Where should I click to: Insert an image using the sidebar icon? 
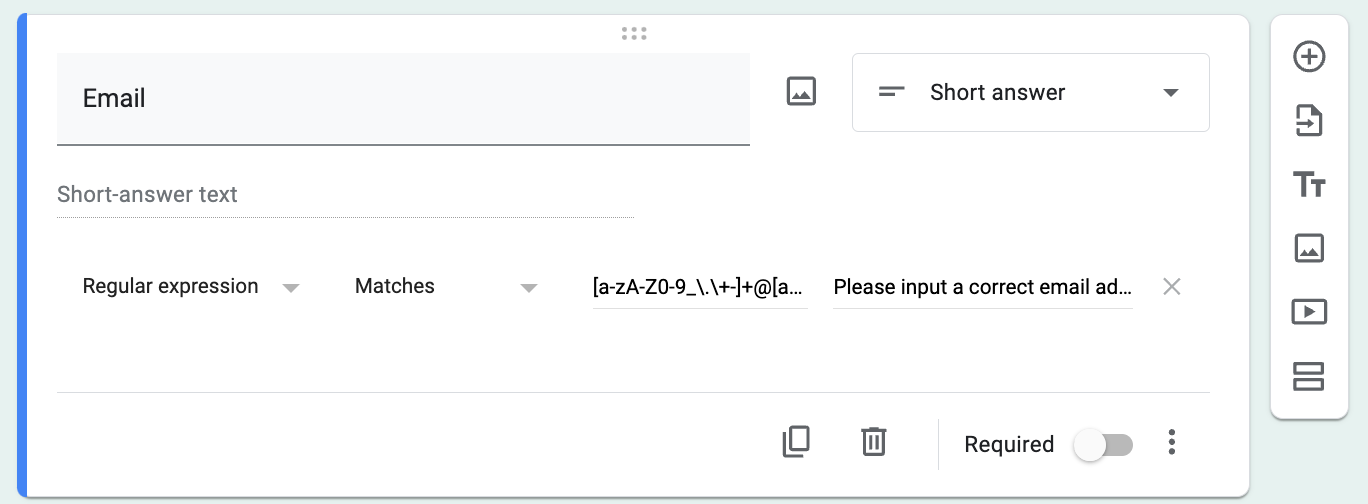pos(1309,248)
